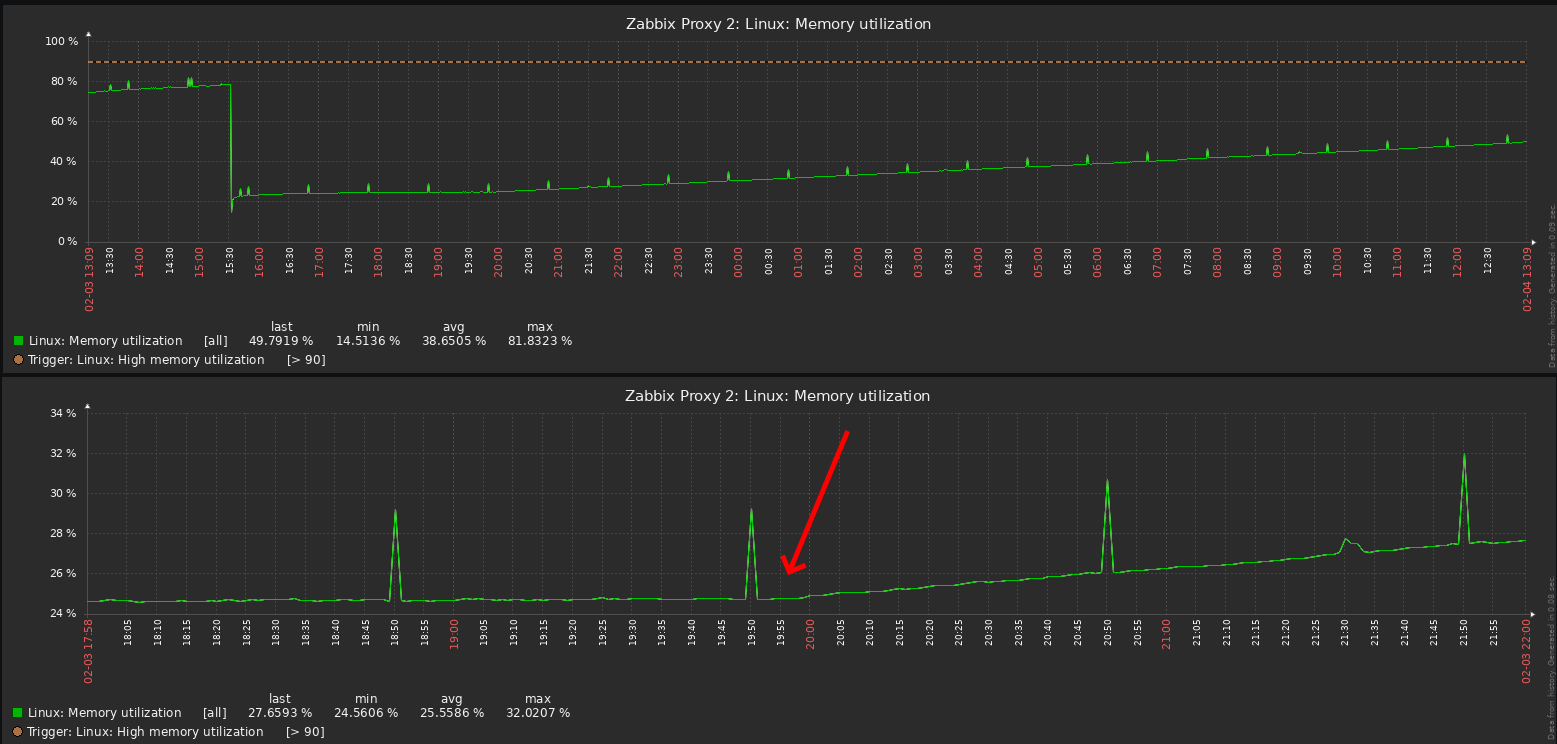
Task: Select the avg value 25.5586 %
Action: [x=452, y=713]
